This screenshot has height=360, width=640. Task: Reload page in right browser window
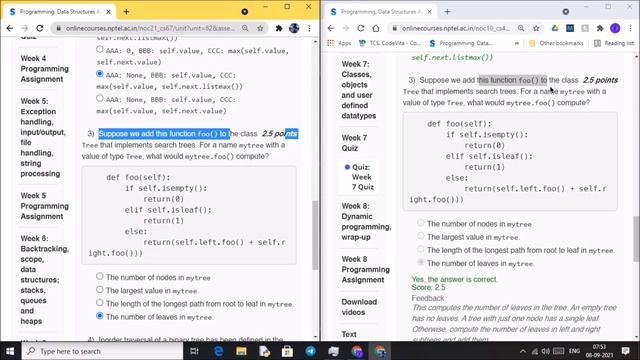pyautogui.click(x=361, y=28)
